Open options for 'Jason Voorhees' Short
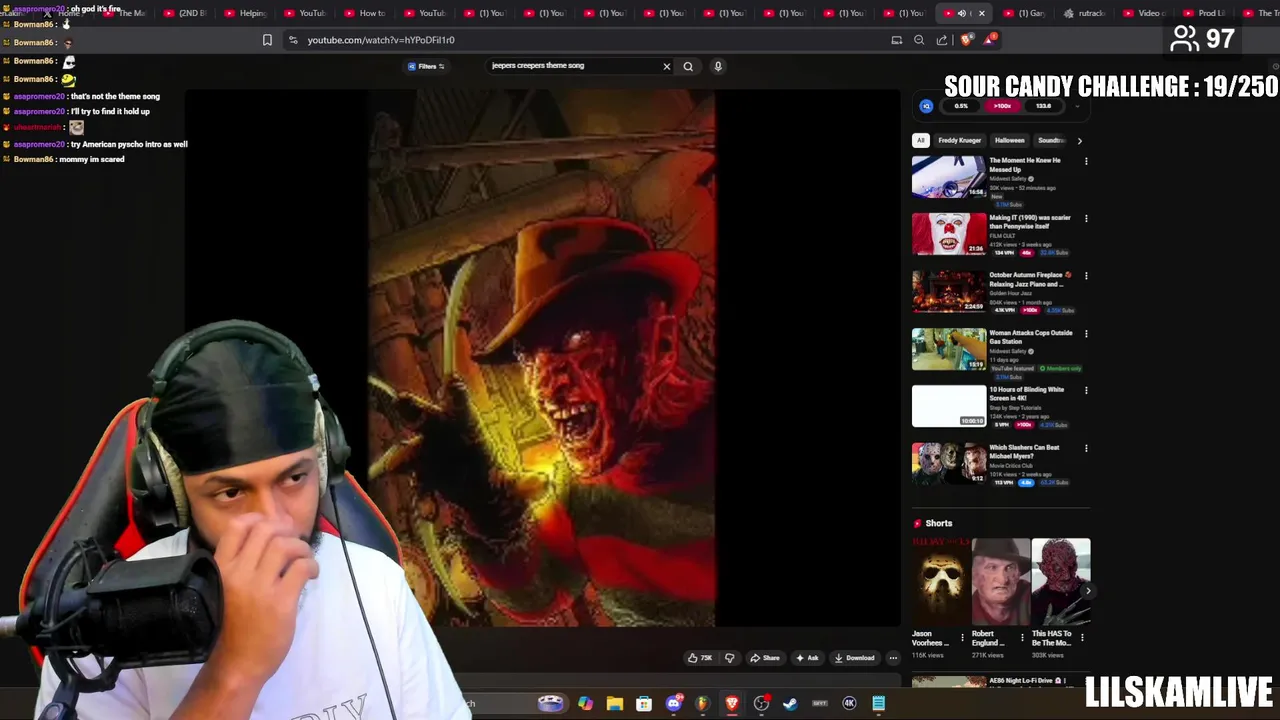1280x720 pixels. click(962, 637)
